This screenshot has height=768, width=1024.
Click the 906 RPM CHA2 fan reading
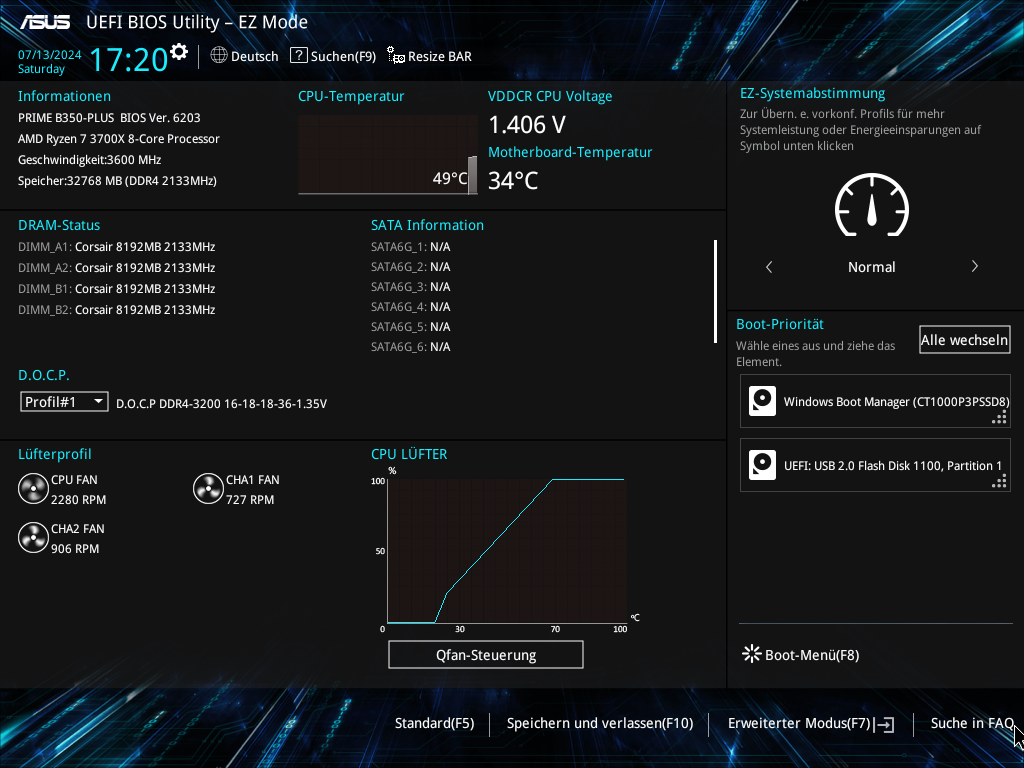[x=75, y=549]
